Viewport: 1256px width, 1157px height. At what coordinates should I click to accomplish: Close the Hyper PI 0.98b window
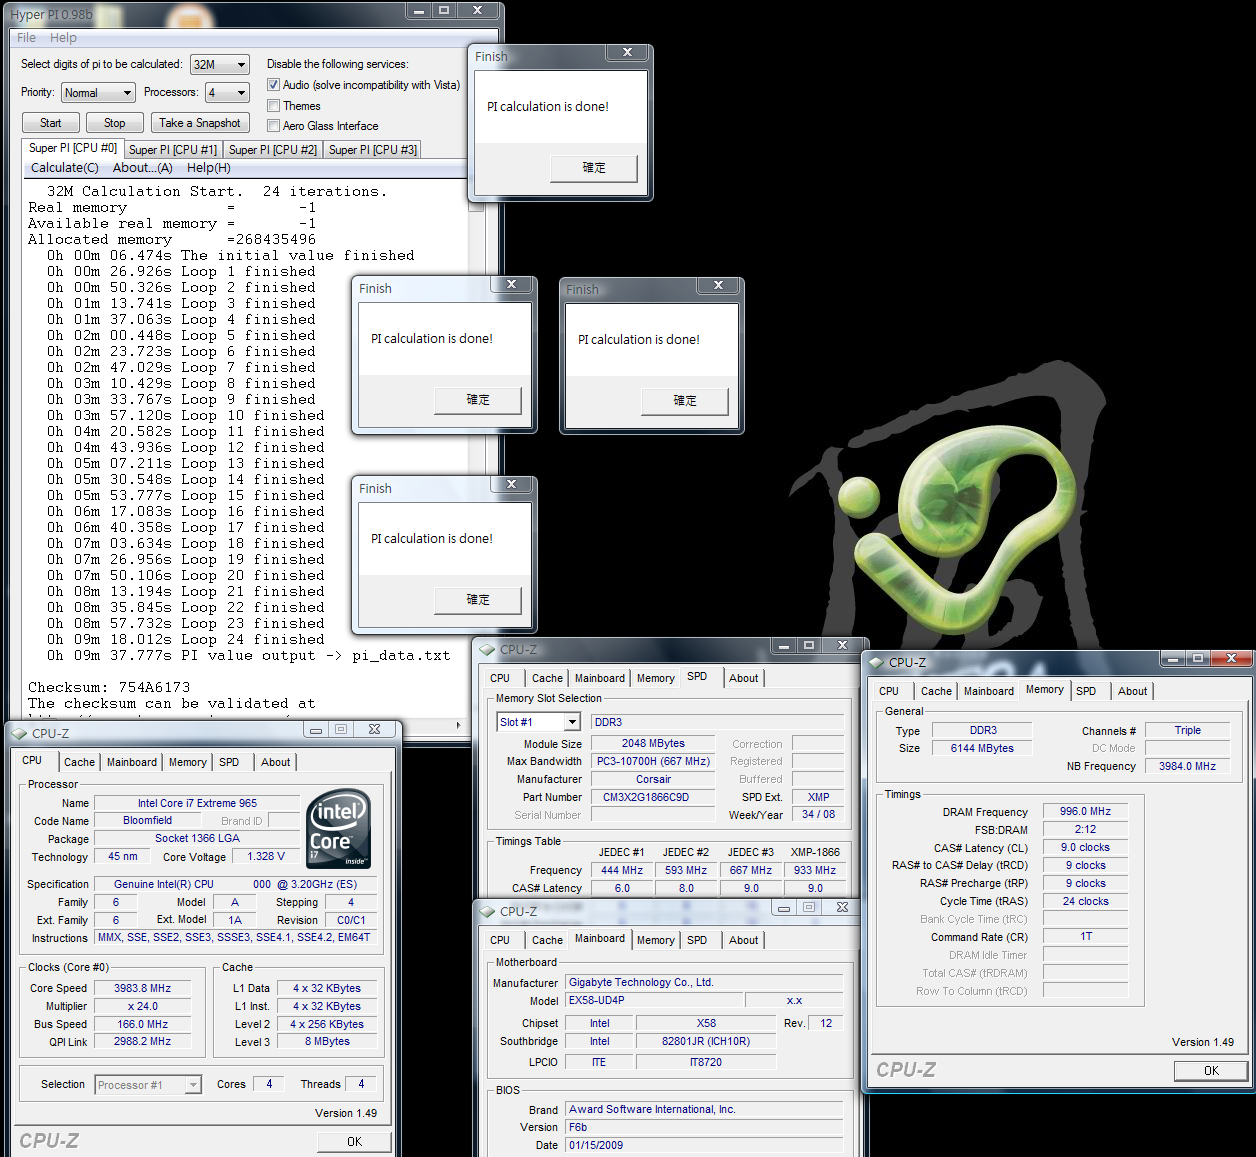(x=477, y=10)
